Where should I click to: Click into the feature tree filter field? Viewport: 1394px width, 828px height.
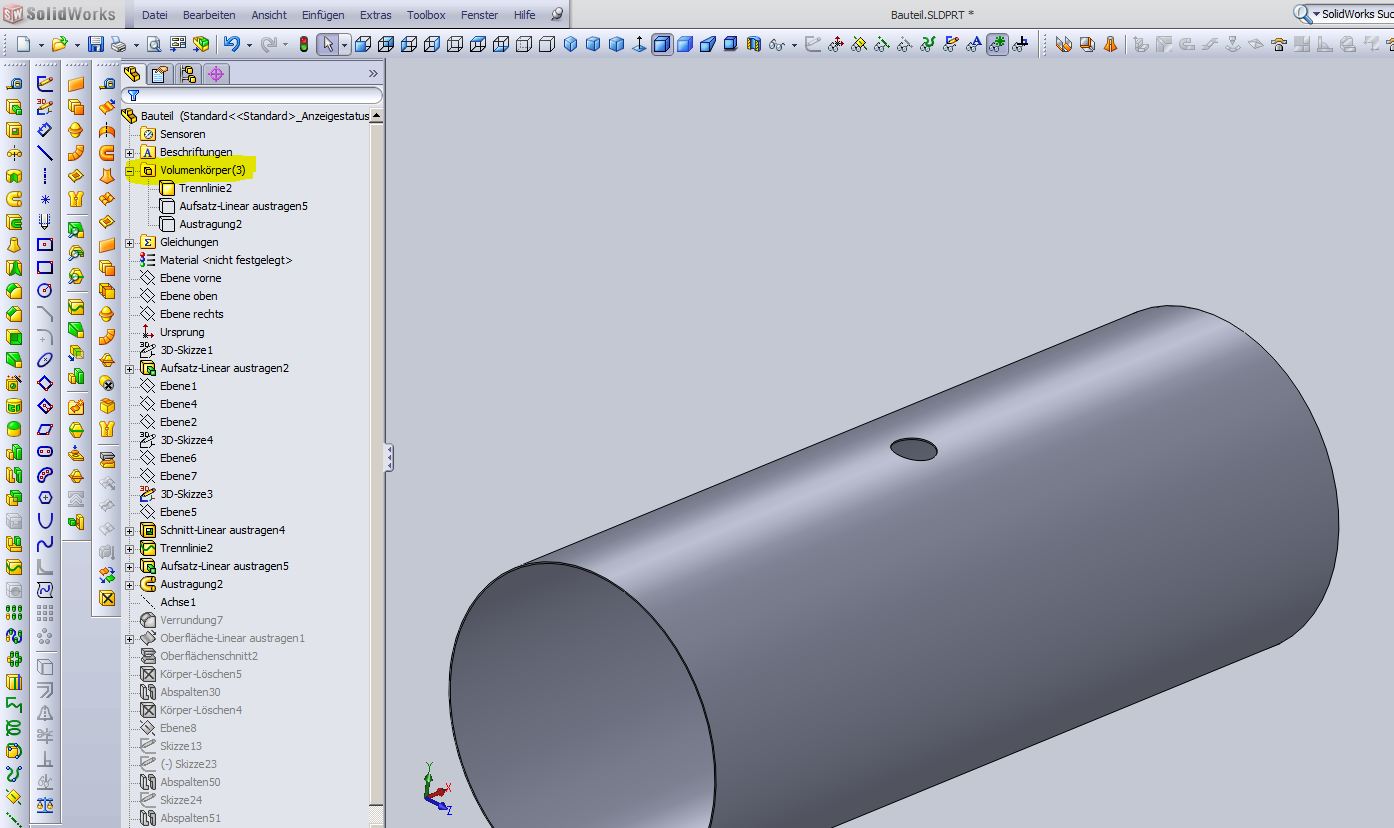click(252, 95)
